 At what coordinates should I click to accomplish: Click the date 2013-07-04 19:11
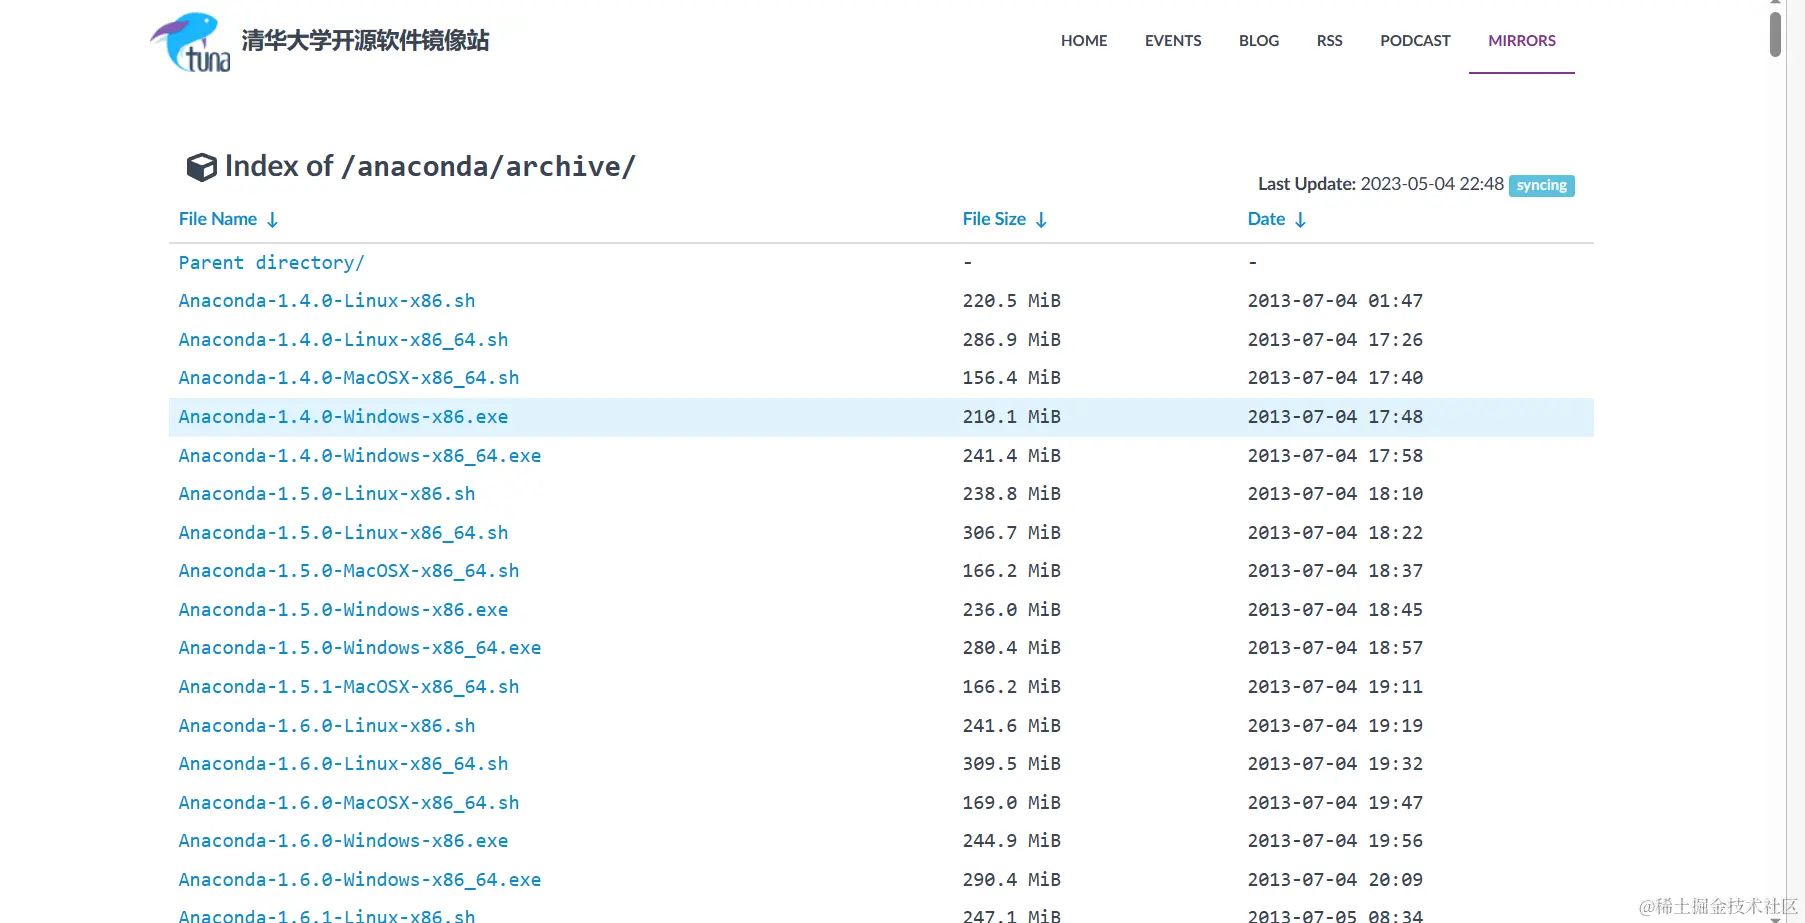pyautogui.click(x=1335, y=687)
